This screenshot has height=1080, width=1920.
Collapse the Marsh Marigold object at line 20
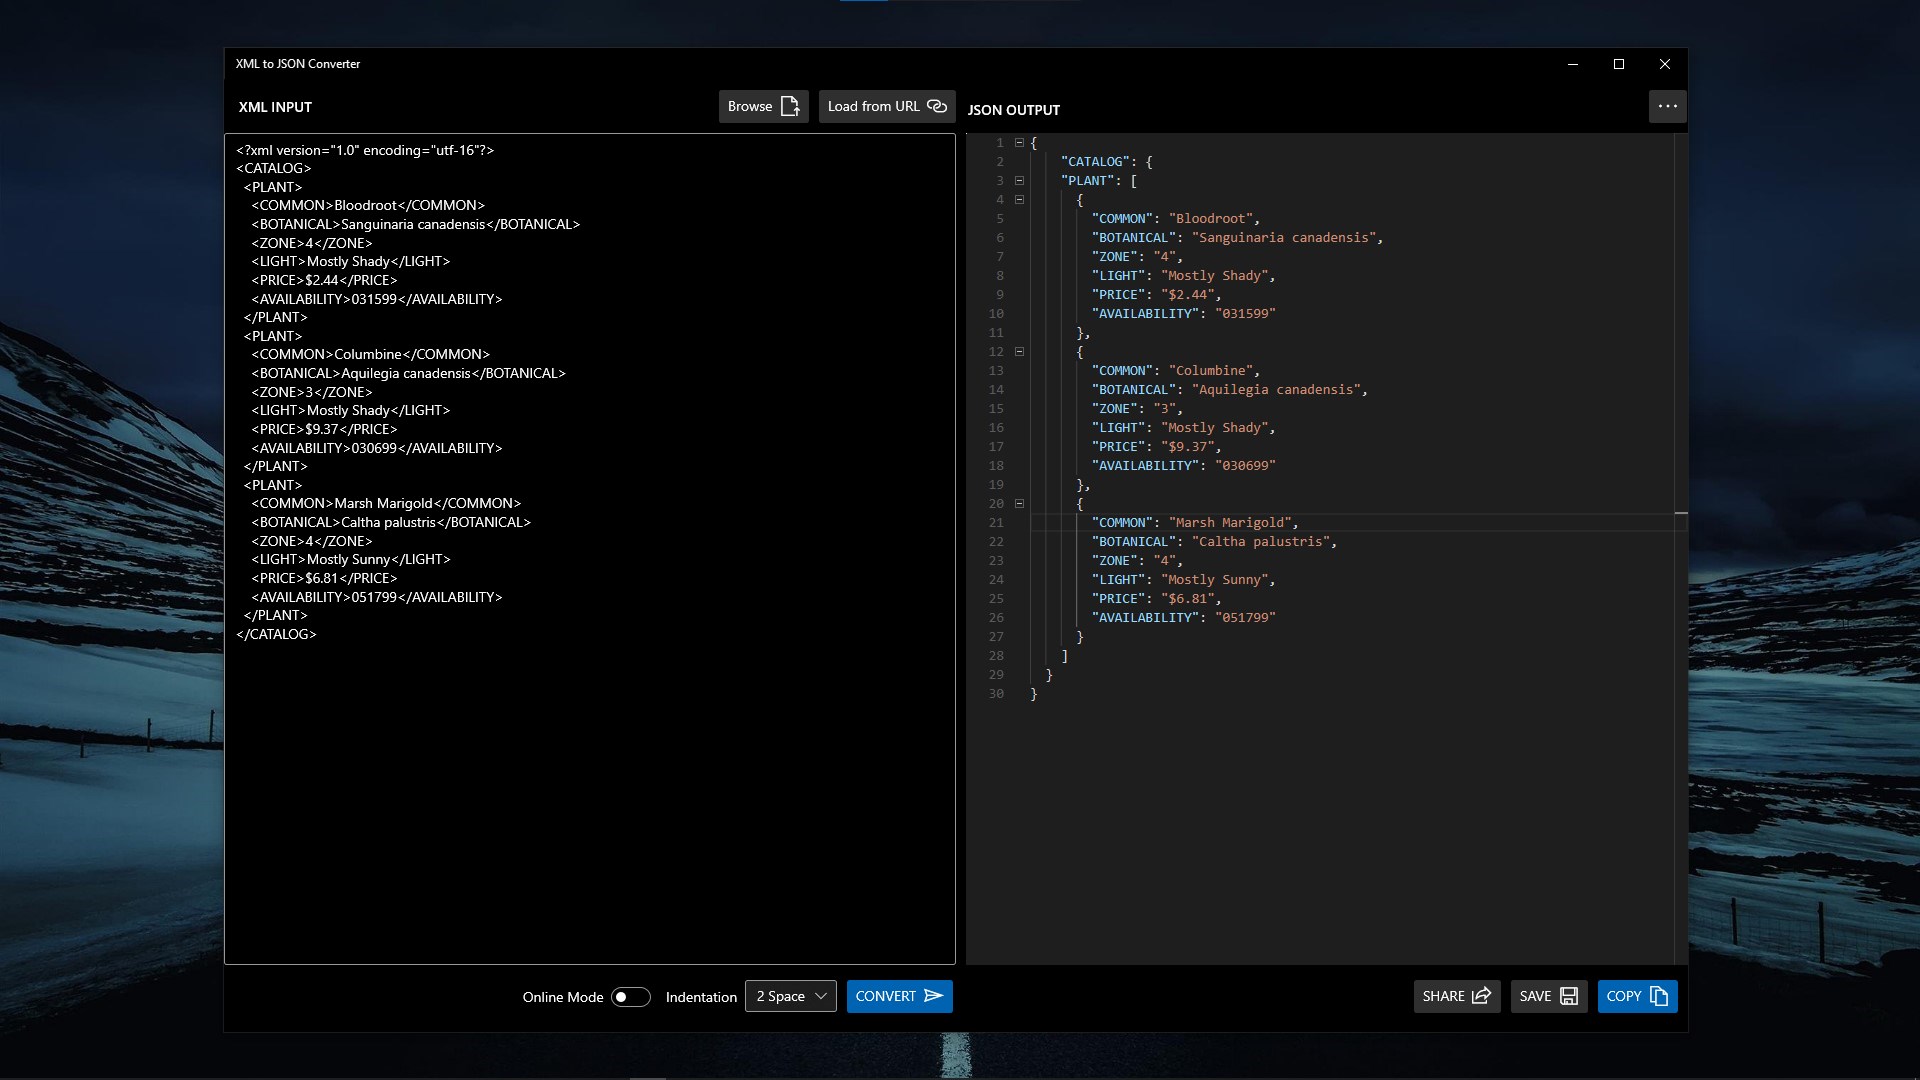[1019, 504]
